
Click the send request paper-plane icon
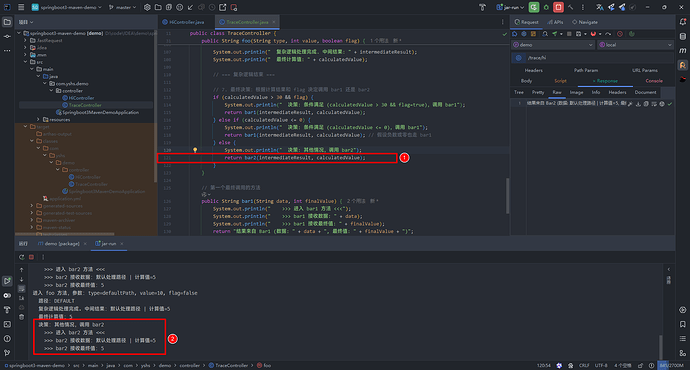[x=554, y=34]
